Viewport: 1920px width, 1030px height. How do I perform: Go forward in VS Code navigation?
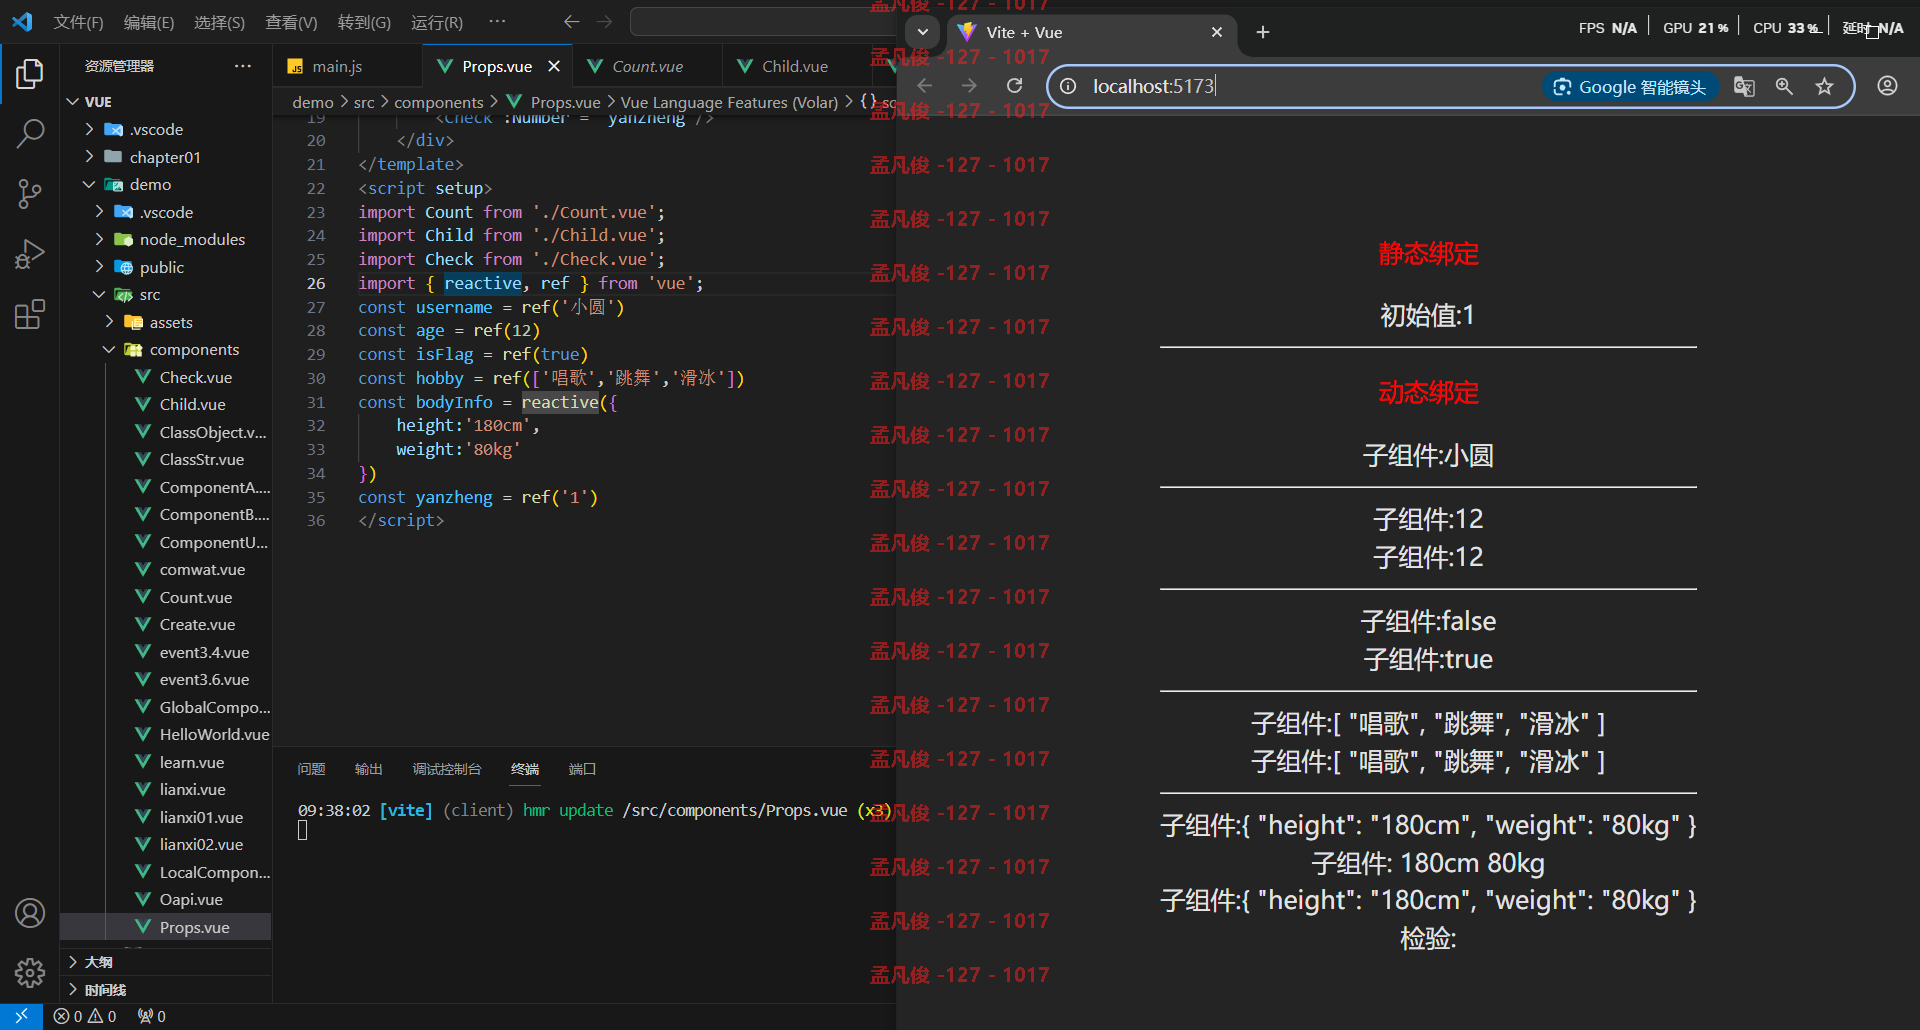tap(605, 21)
